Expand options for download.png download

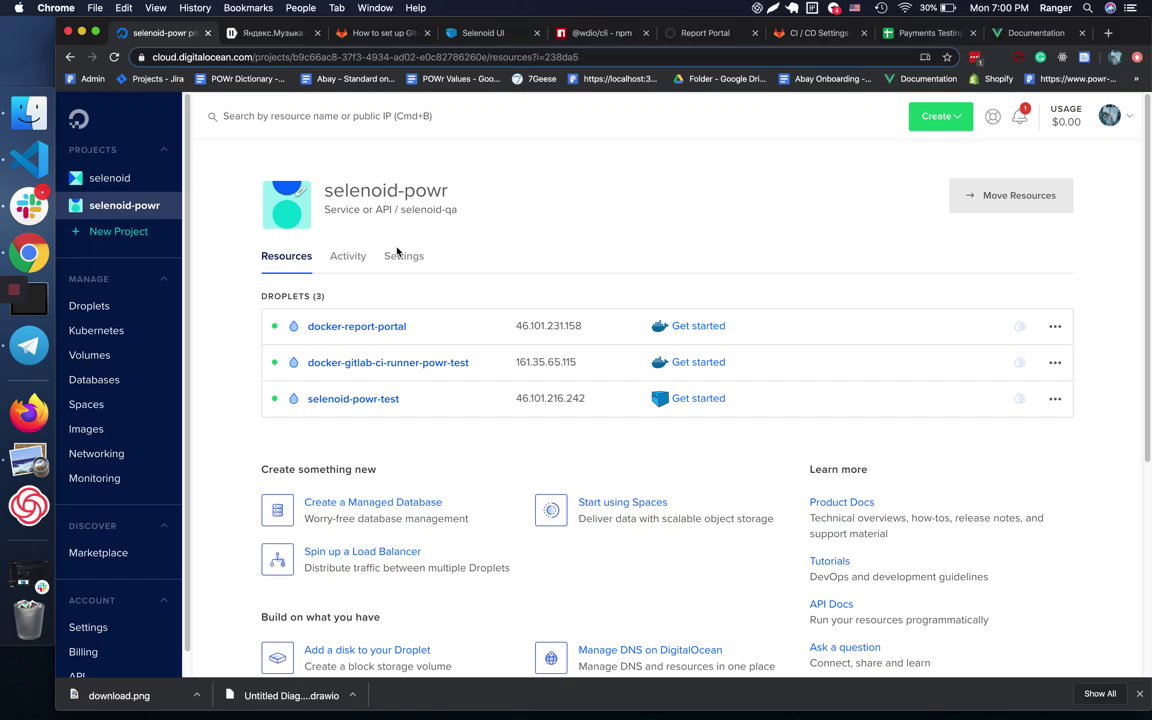coord(197,695)
